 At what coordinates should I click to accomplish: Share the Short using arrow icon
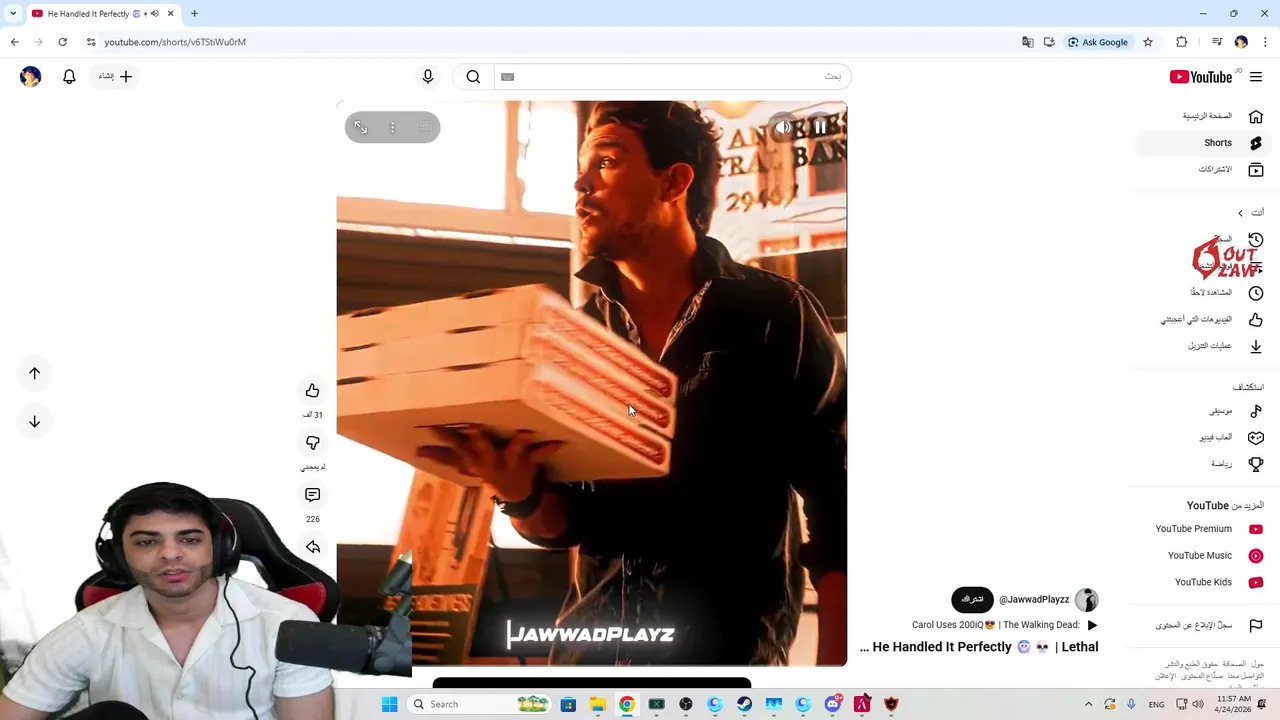click(312, 547)
